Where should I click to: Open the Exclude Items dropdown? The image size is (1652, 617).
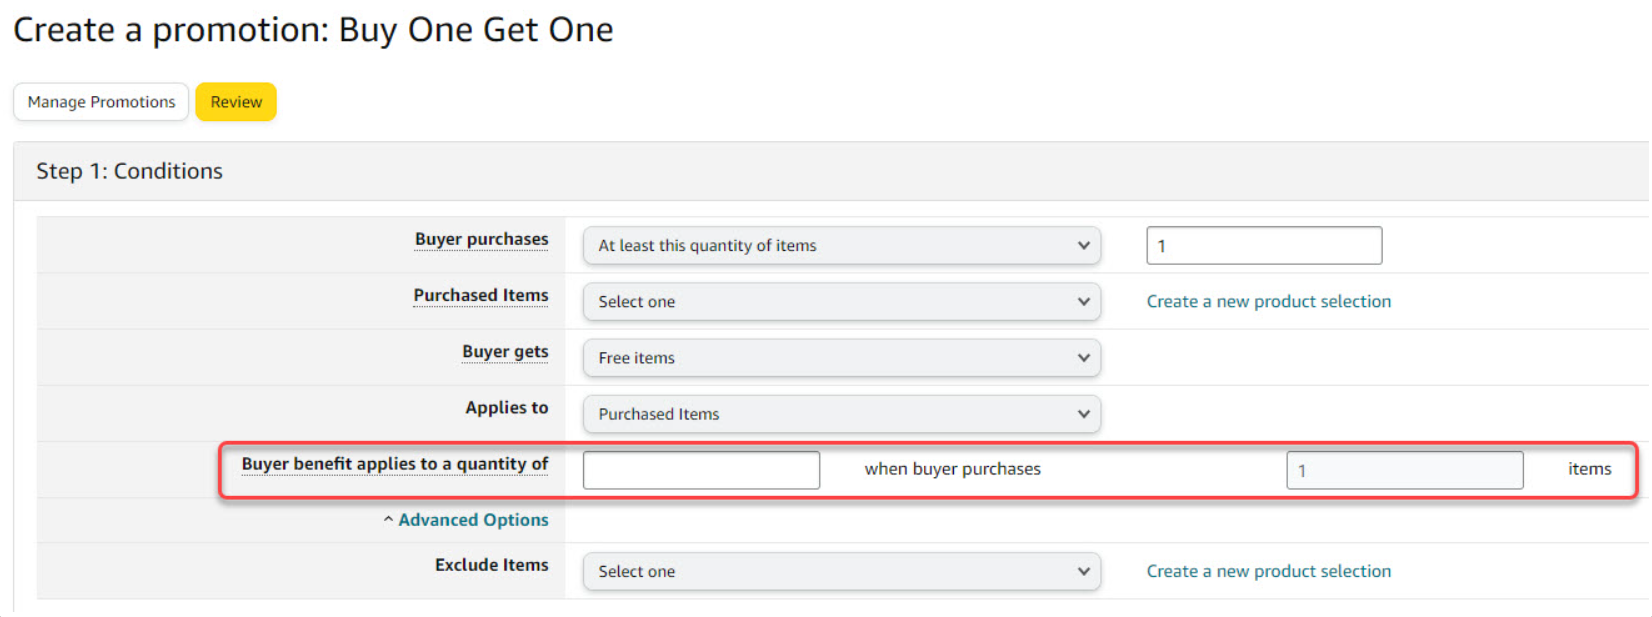pyautogui.click(x=841, y=572)
